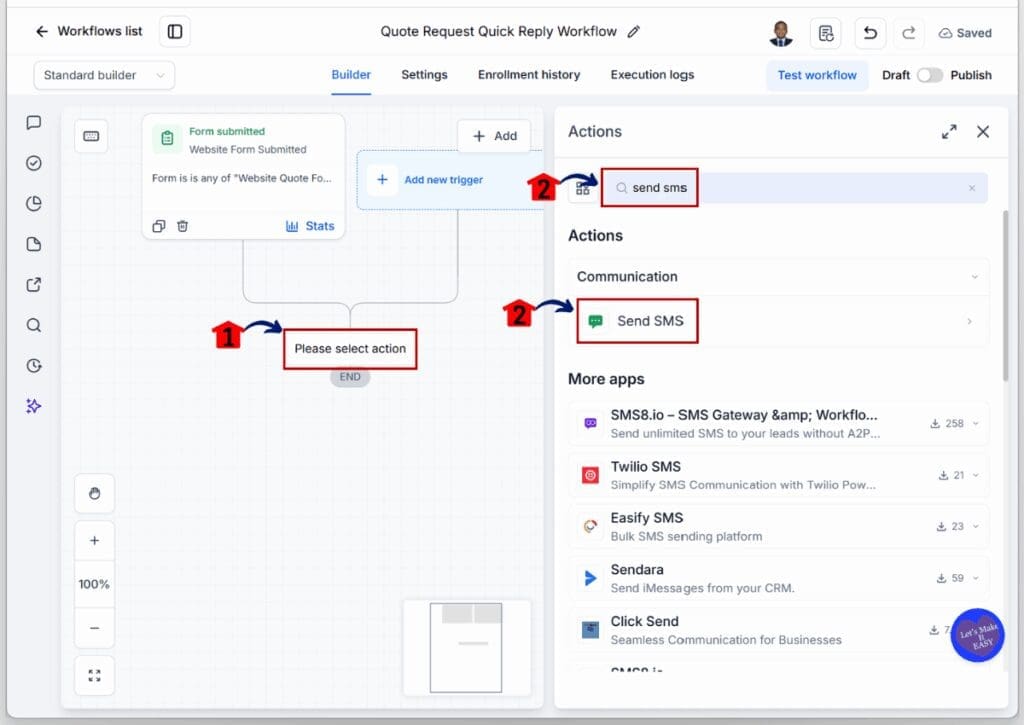Redo the last change
1024x725 pixels.
pos(908,33)
